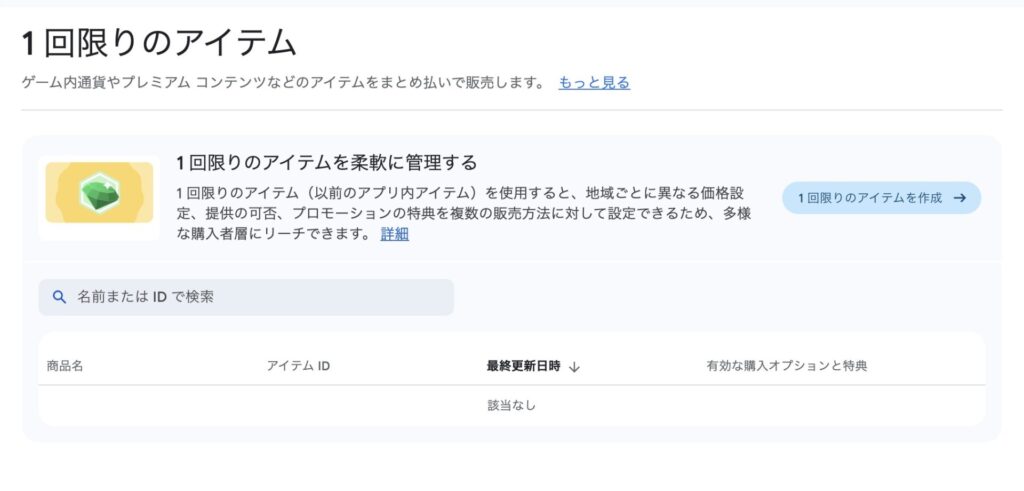Click the empty table row beneath the headers

point(250,406)
